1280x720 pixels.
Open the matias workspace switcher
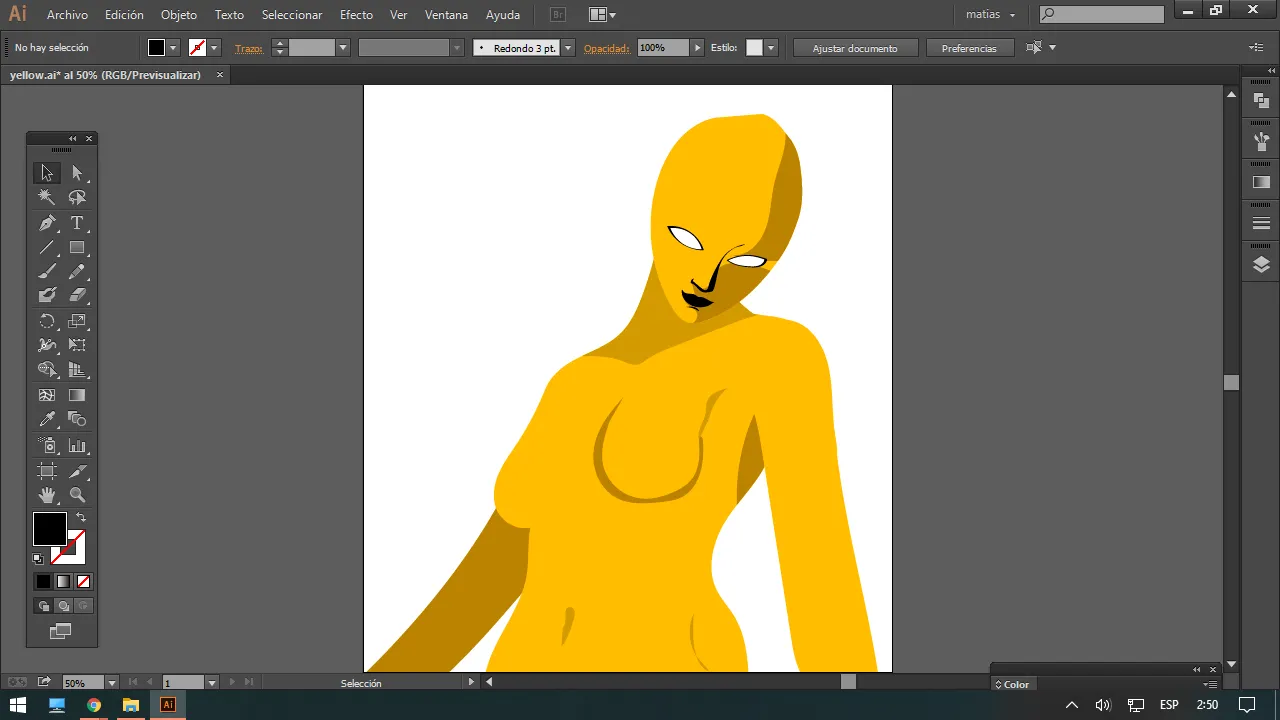991,15
